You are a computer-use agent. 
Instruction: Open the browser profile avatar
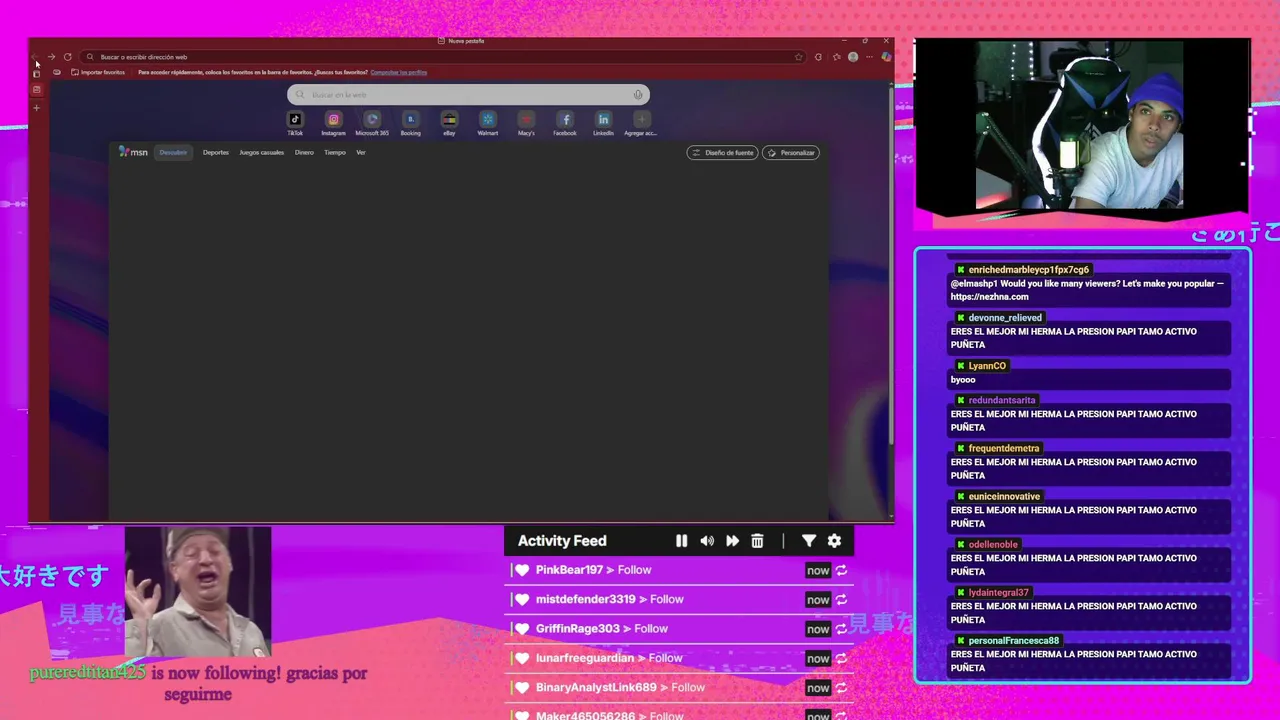tap(853, 57)
